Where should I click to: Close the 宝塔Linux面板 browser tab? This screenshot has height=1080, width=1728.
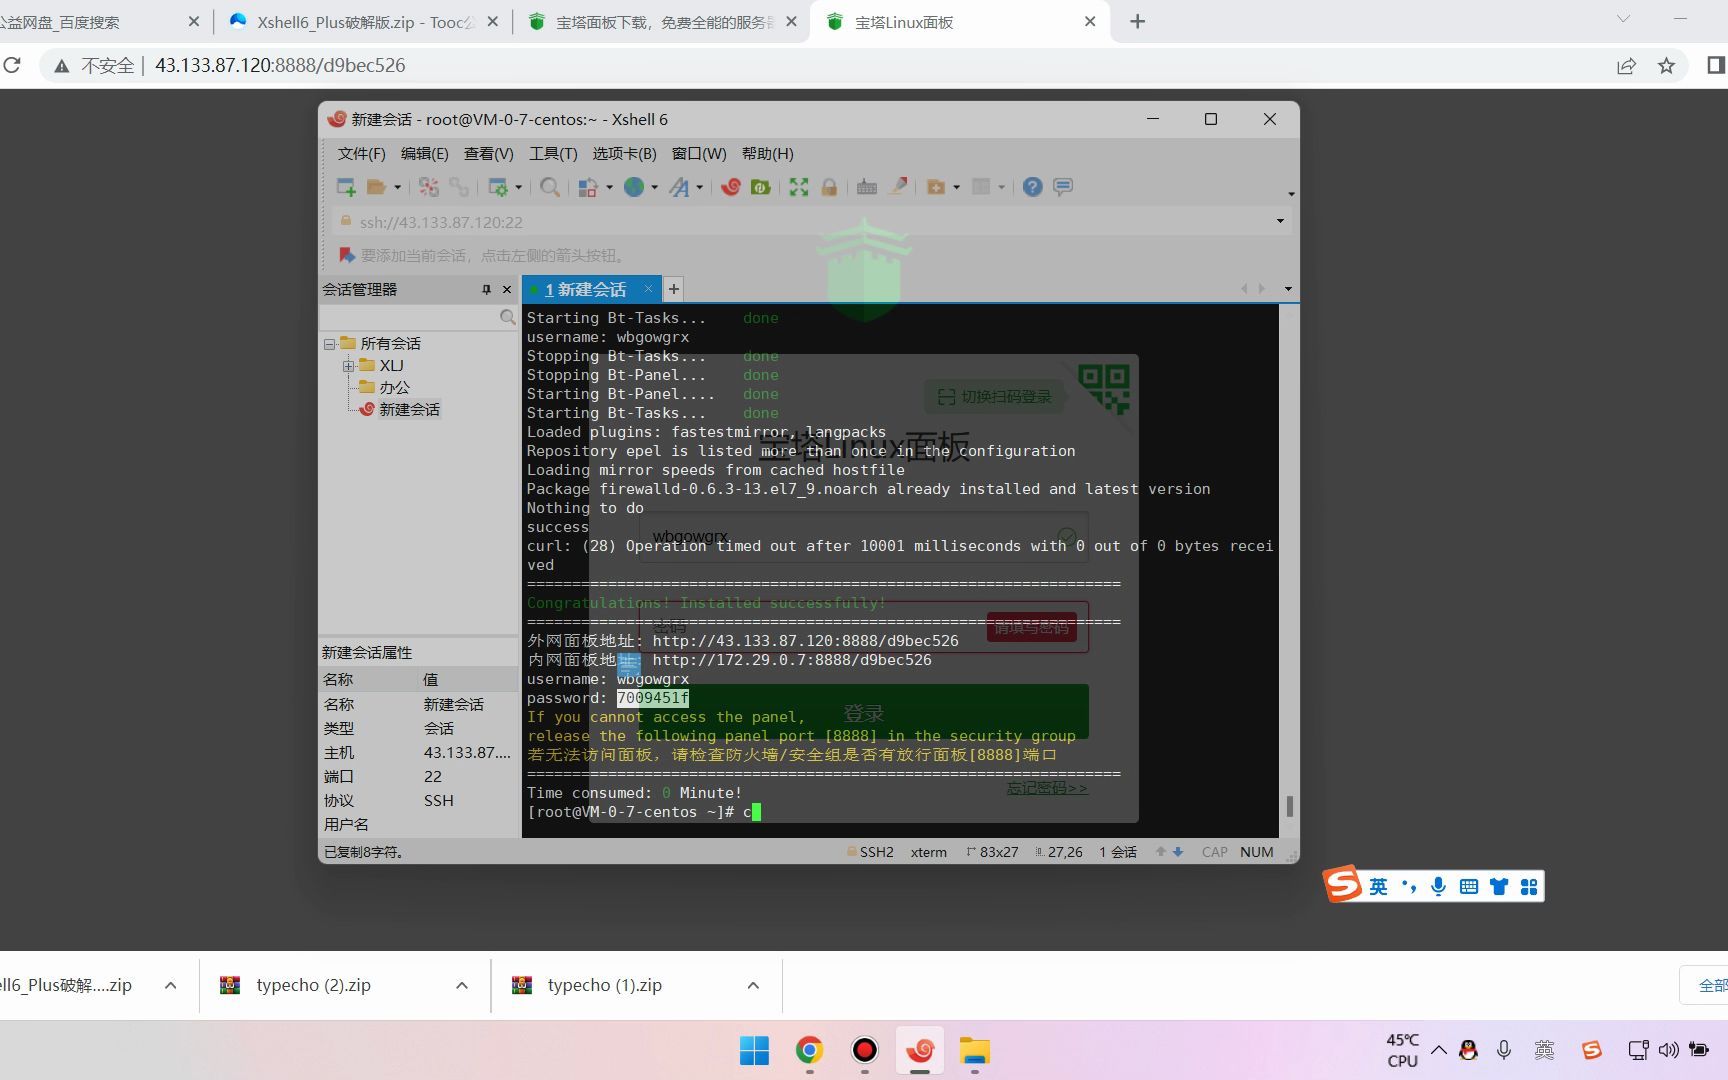point(1090,21)
